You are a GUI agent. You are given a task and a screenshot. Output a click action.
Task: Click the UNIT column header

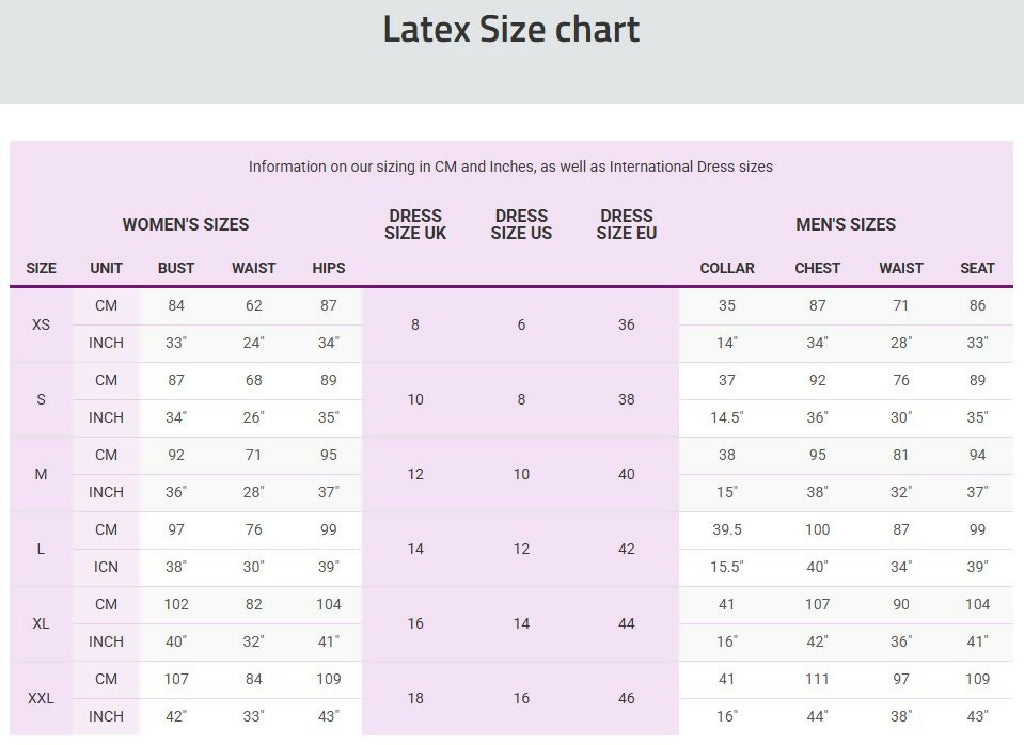[106, 268]
